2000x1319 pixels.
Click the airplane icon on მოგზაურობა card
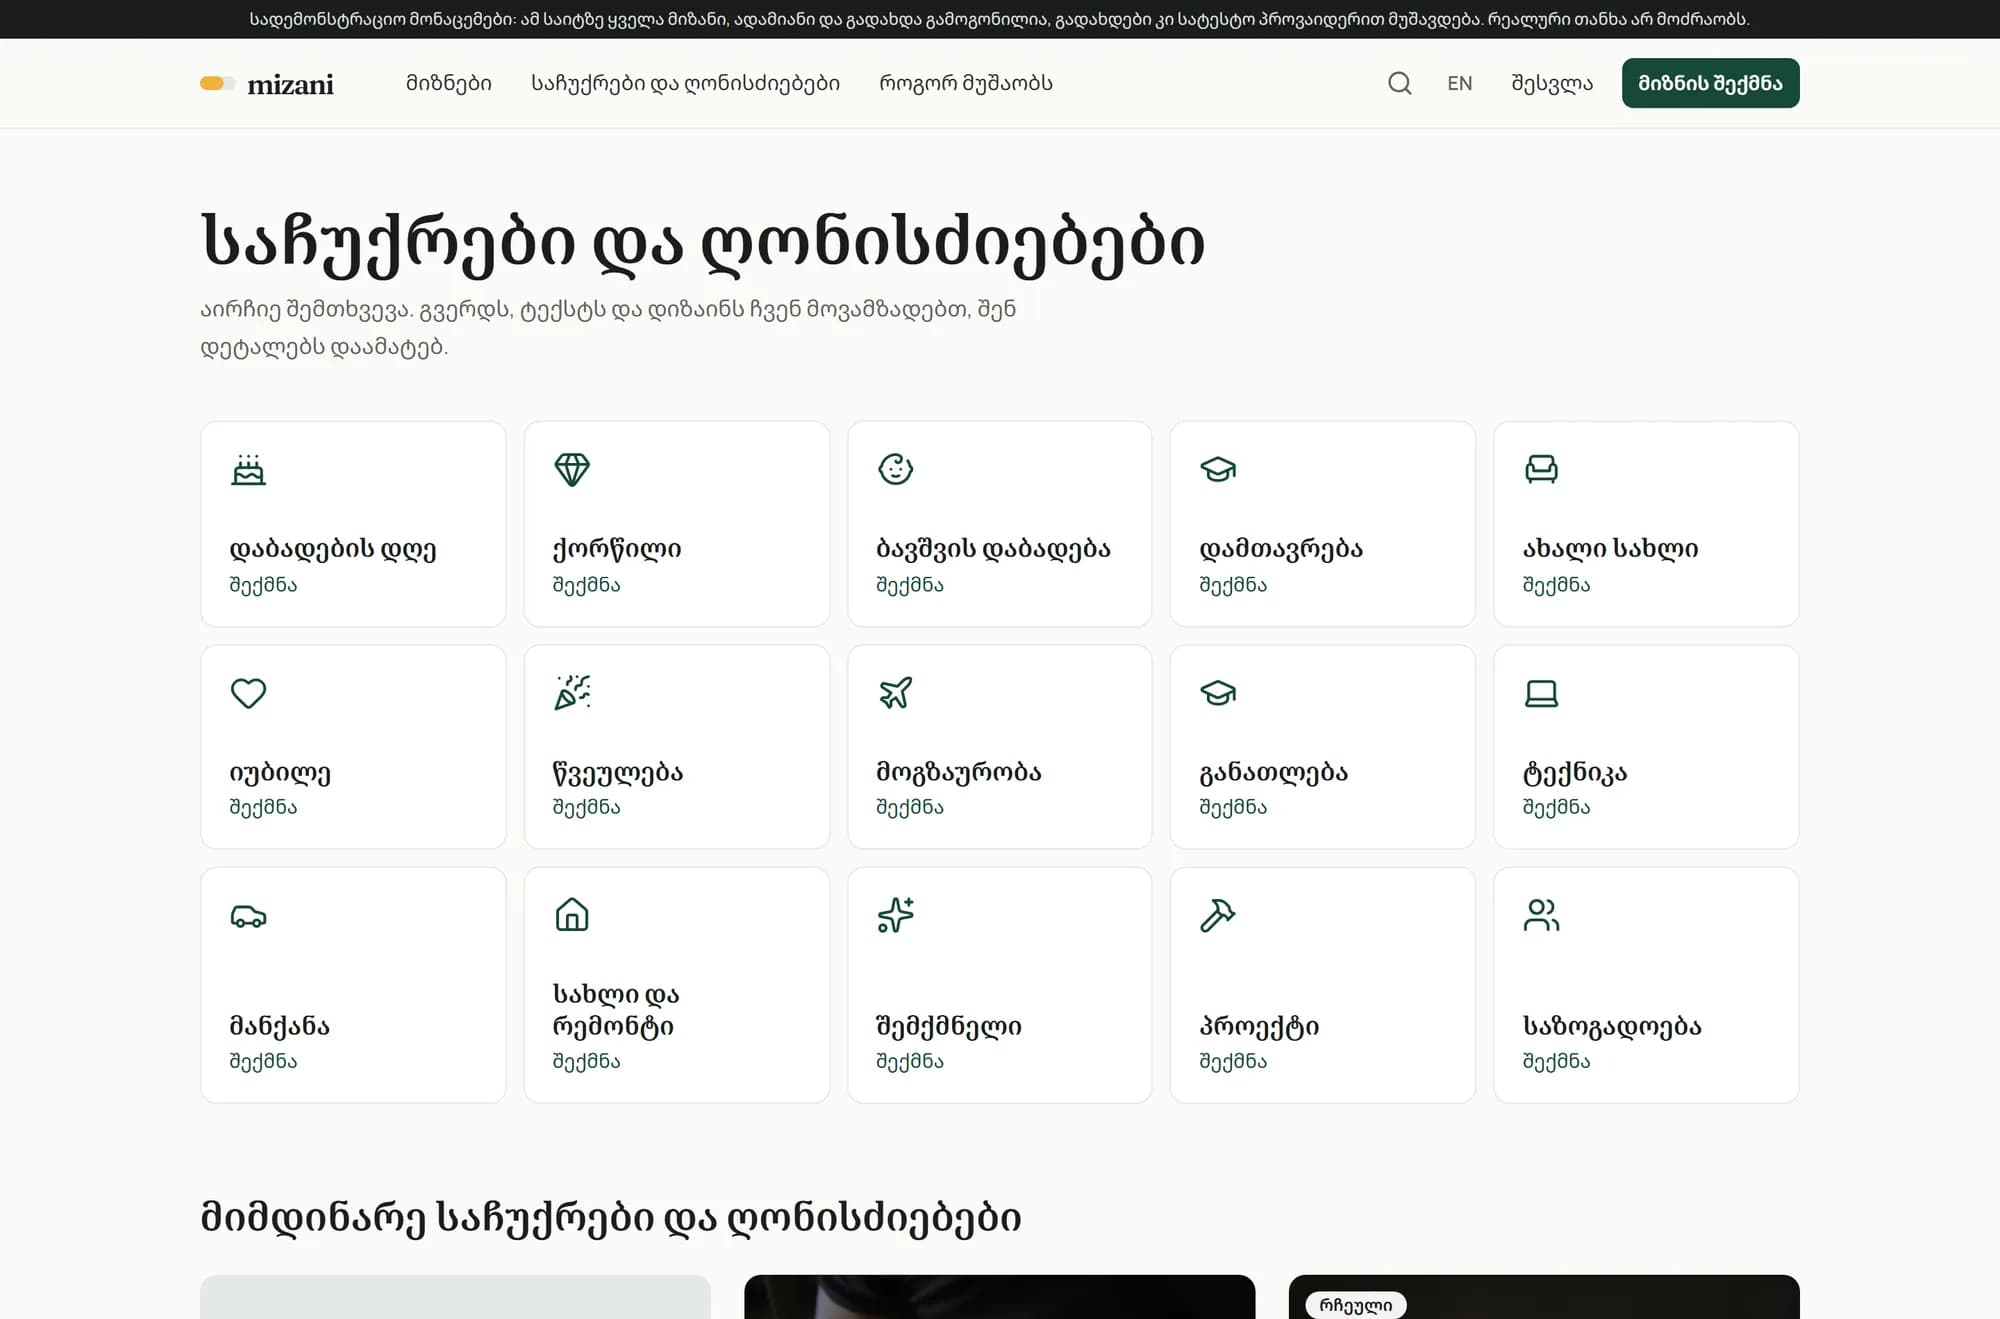pos(895,692)
